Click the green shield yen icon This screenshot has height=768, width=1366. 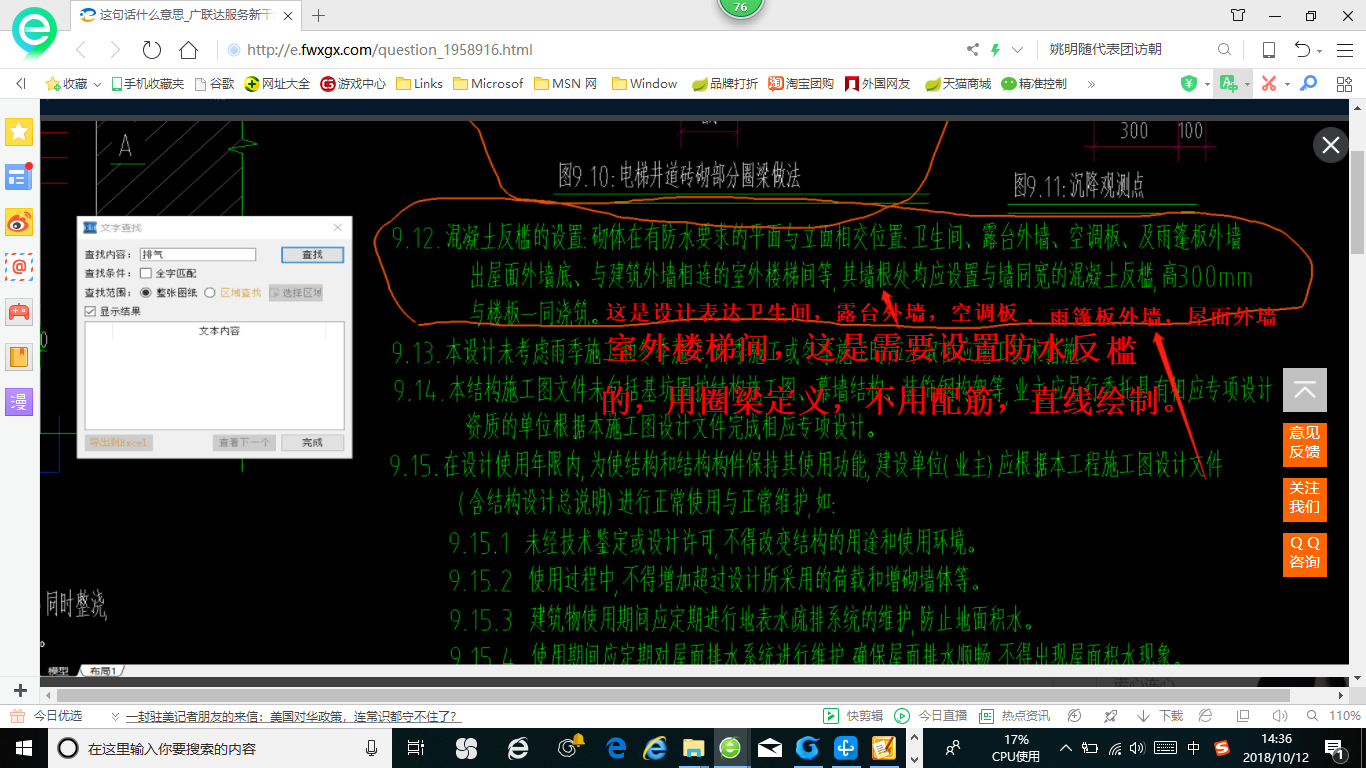click(1189, 84)
